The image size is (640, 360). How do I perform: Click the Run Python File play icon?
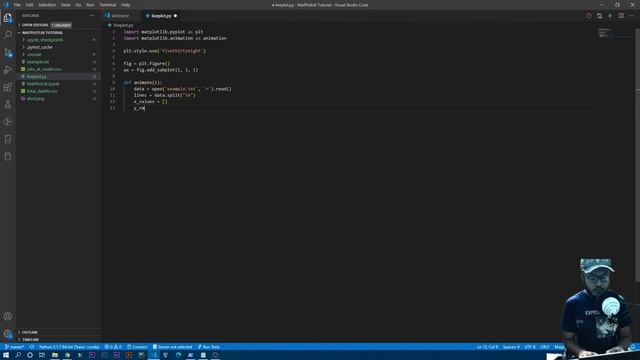click(610, 16)
